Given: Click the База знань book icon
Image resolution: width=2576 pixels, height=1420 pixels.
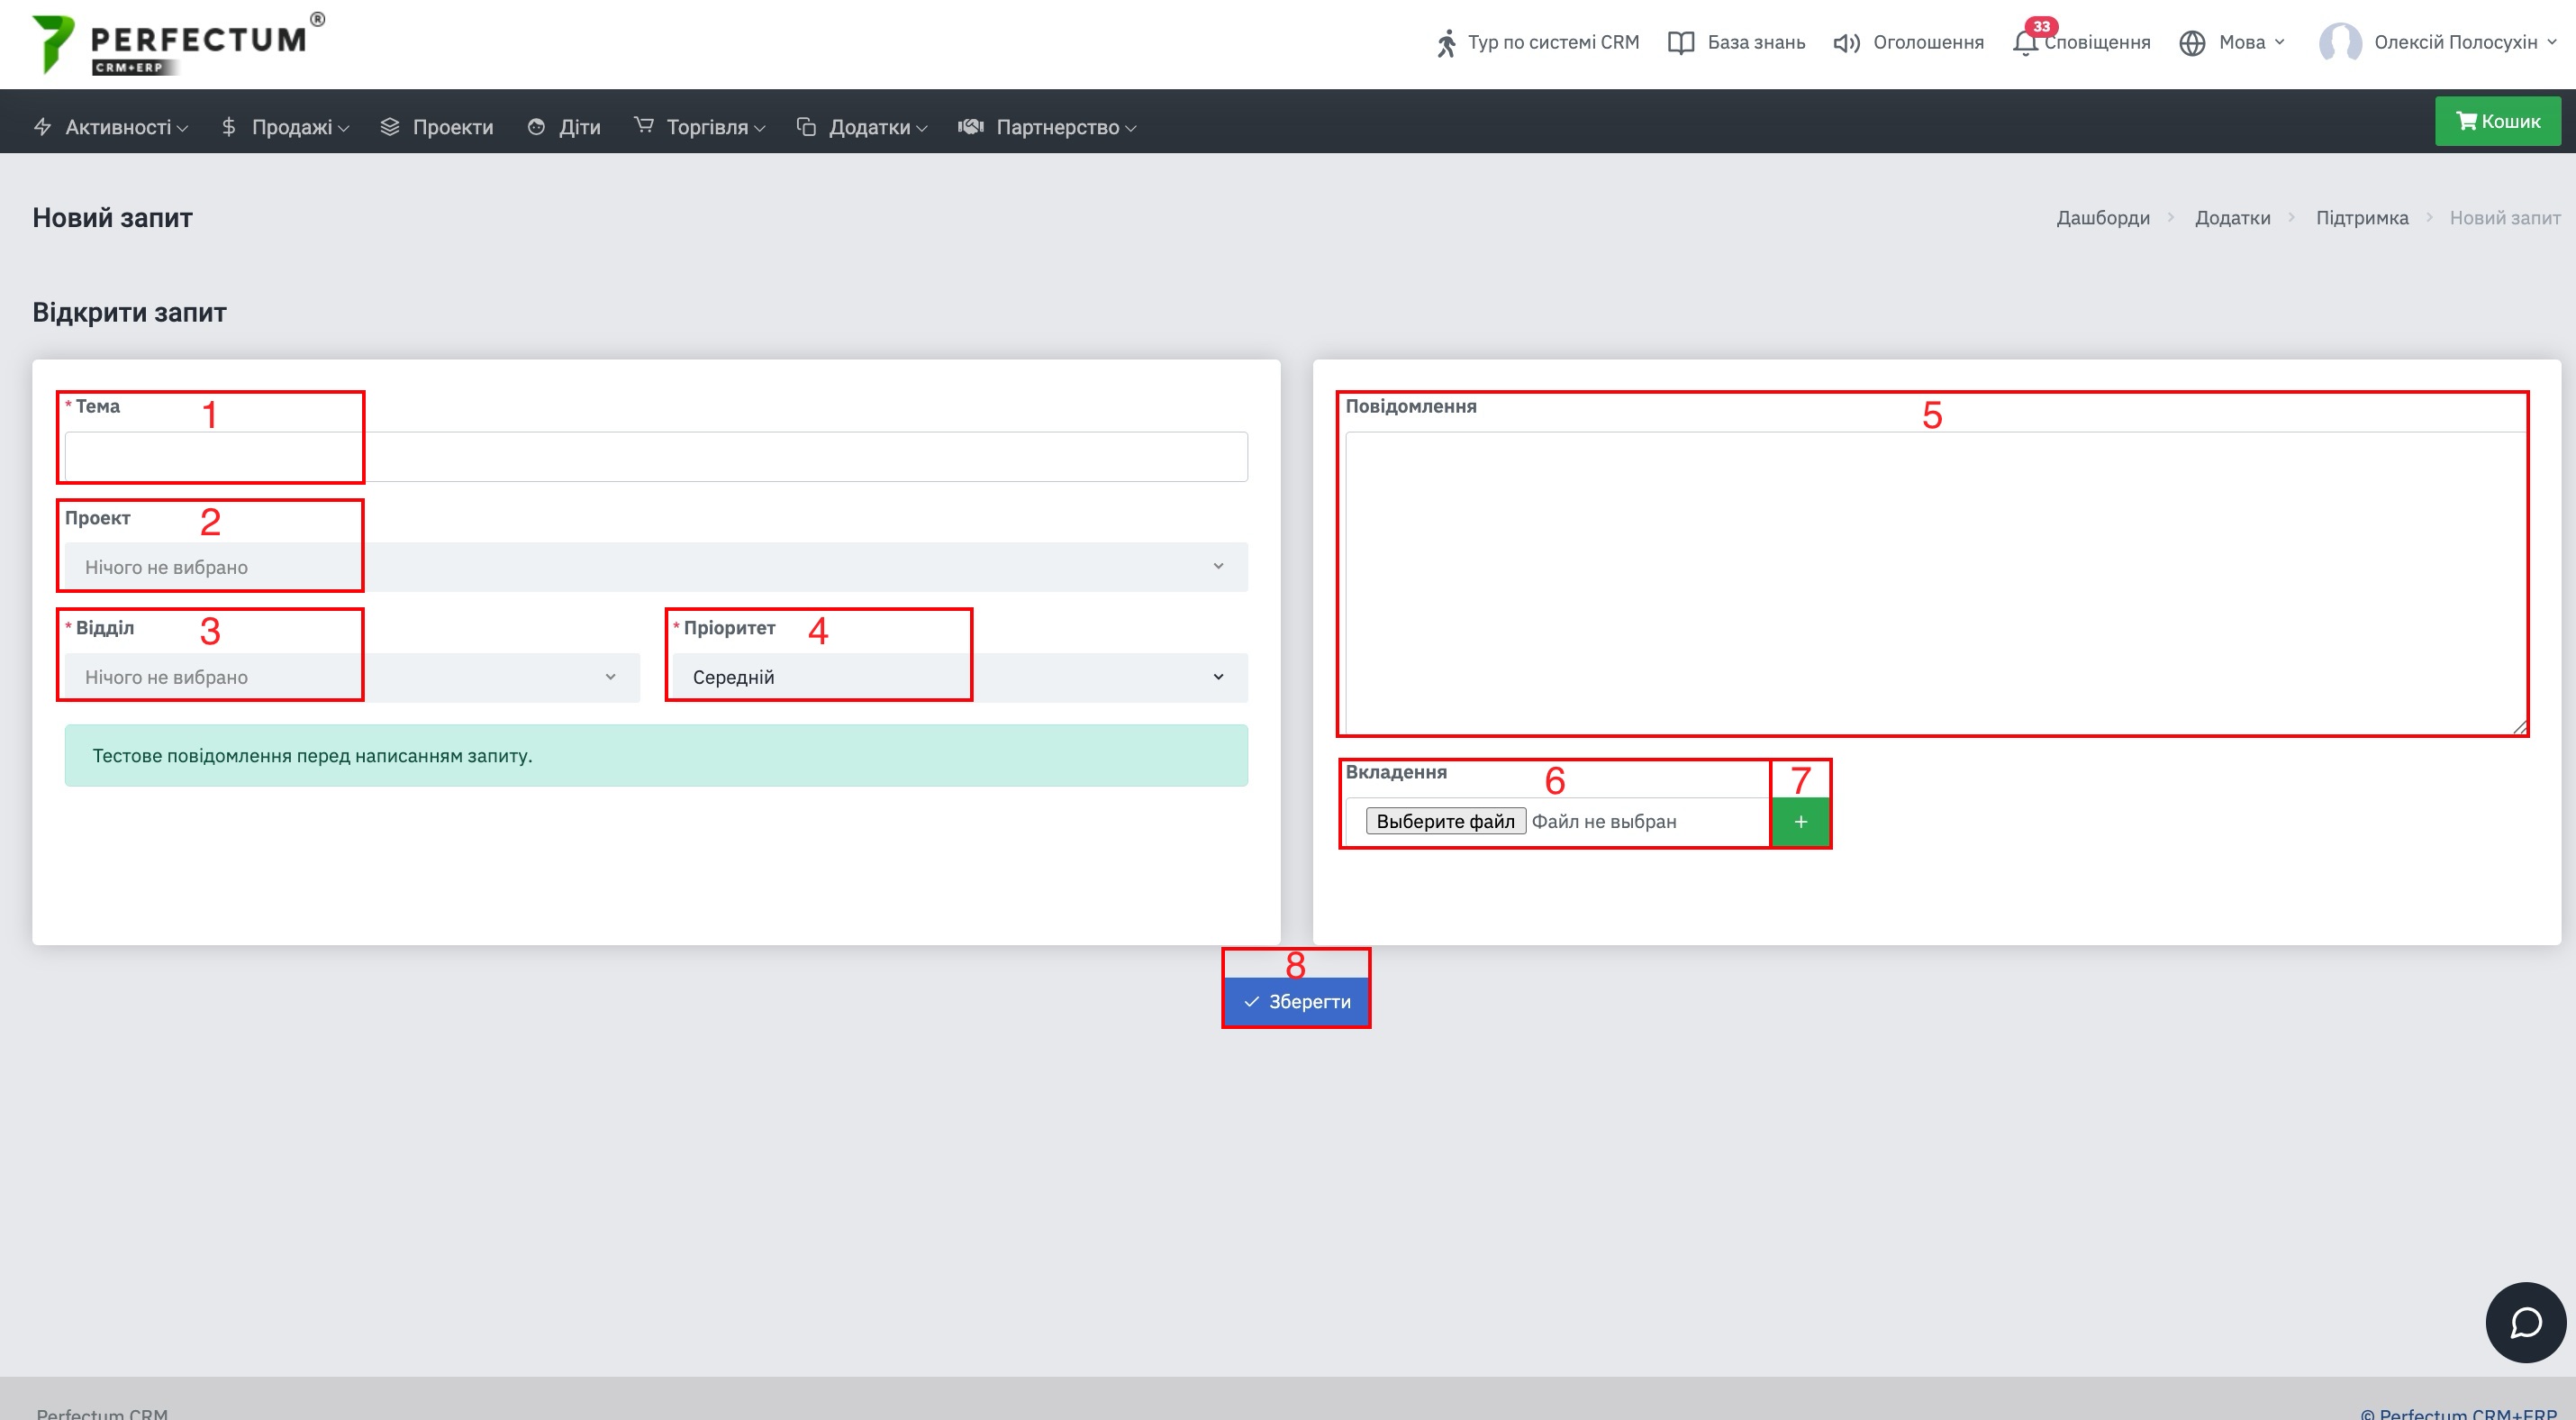Looking at the screenshot, I should (1681, 43).
